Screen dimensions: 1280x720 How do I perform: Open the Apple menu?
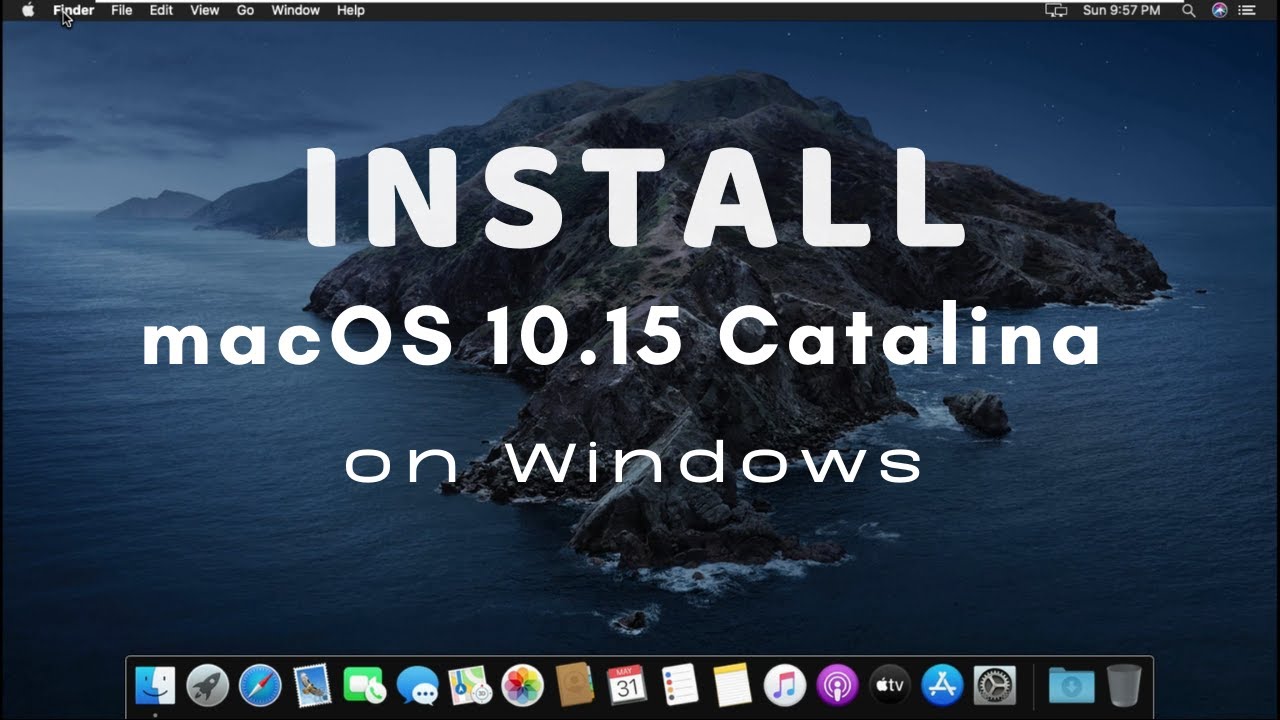(x=28, y=10)
